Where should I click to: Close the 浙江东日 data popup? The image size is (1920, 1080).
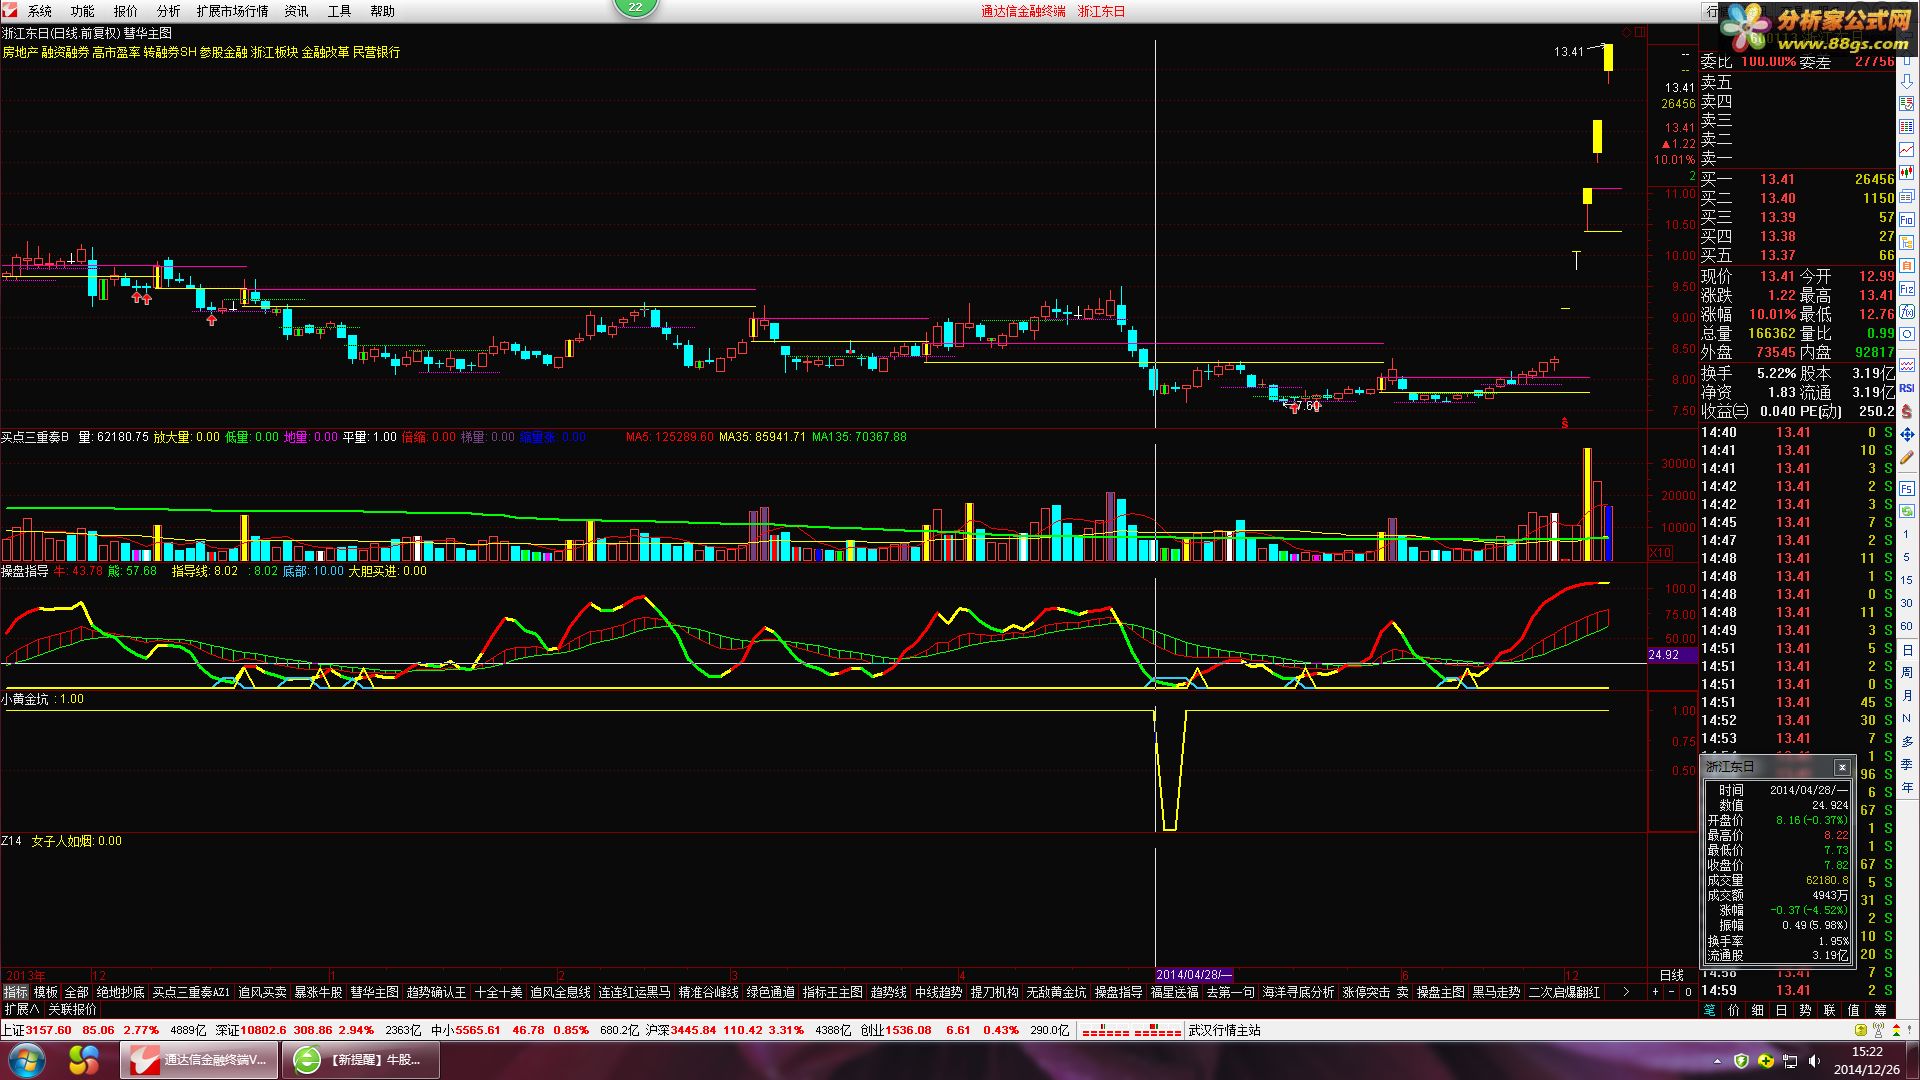[1842, 767]
